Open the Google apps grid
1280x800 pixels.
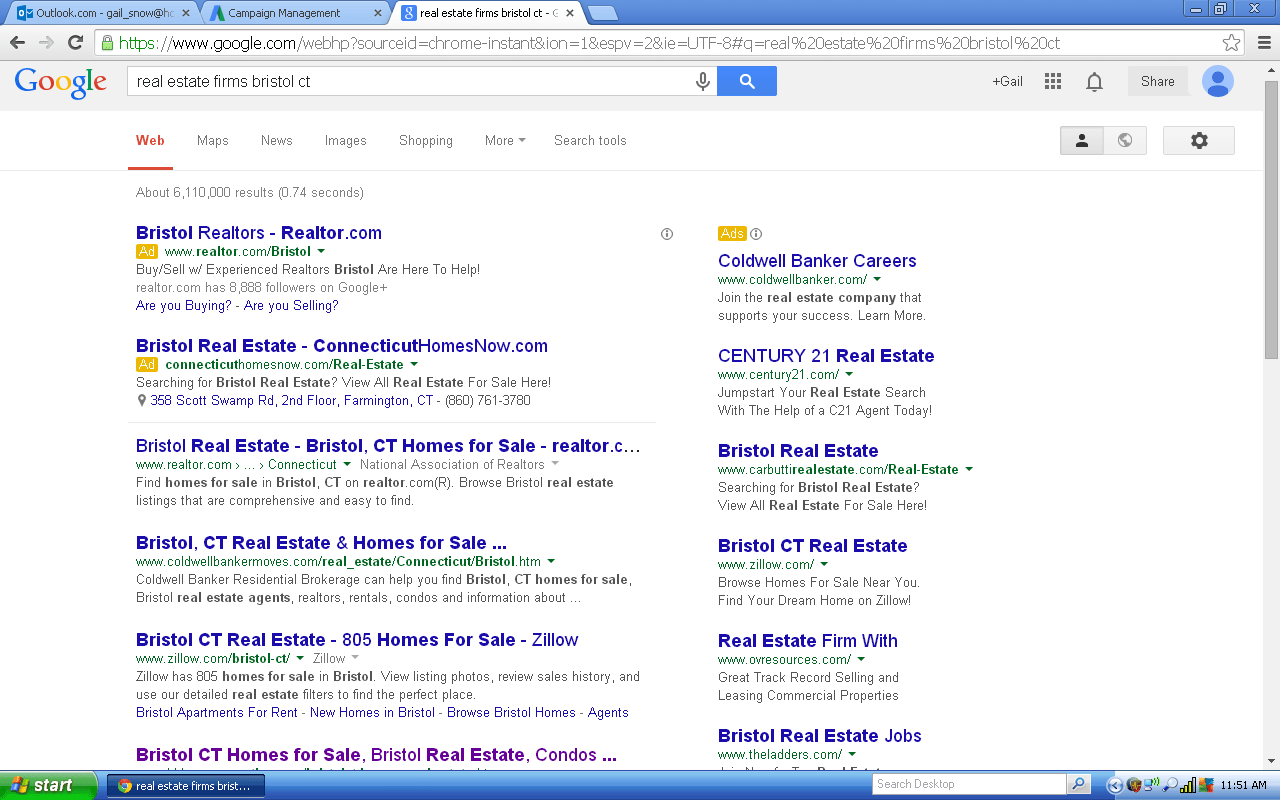1052,81
